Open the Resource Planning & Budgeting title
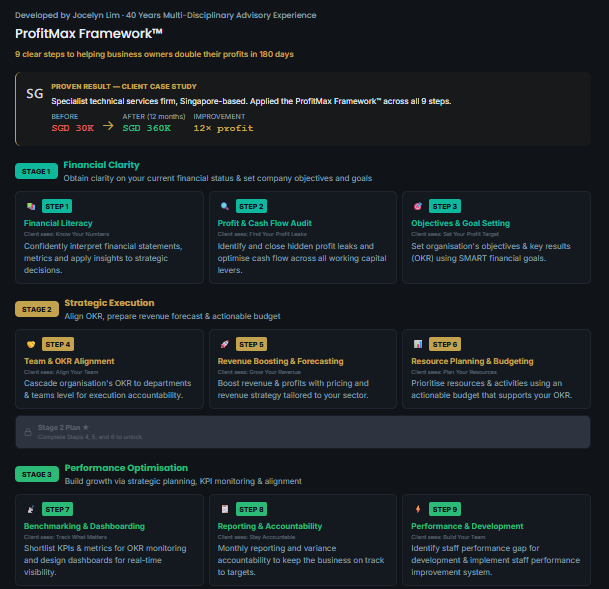Image resolution: width=609 pixels, height=589 pixels. click(472, 361)
